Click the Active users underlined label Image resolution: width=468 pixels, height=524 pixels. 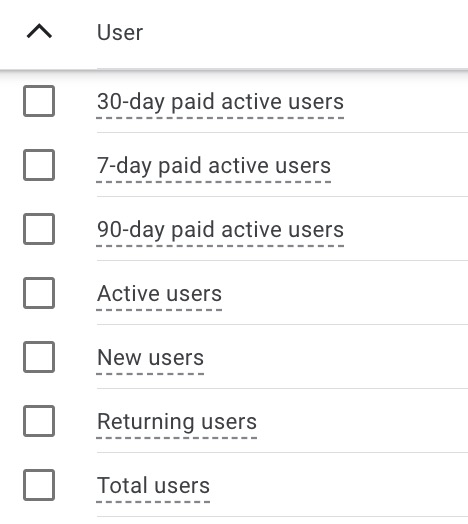click(x=159, y=293)
